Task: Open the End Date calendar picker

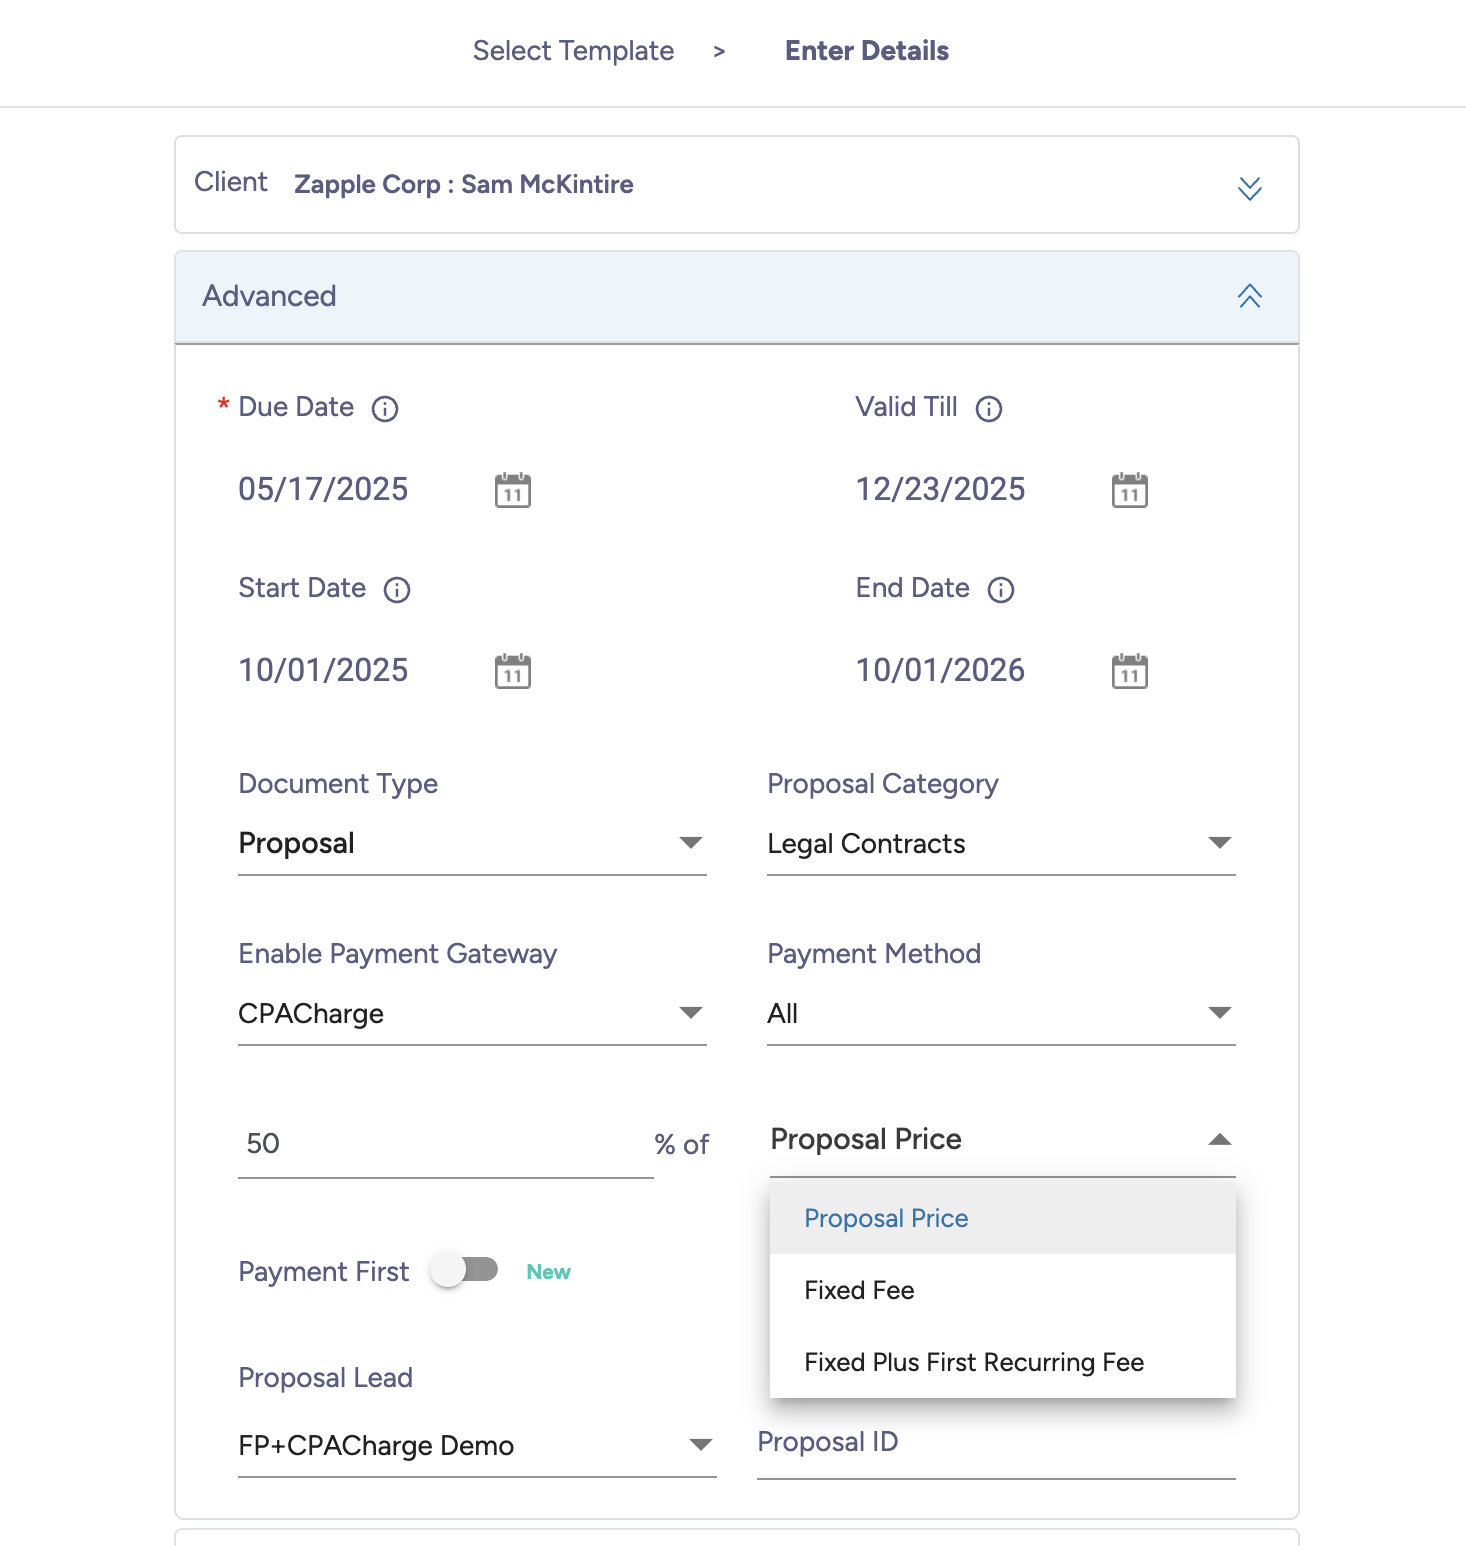Action: coord(1130,671)
